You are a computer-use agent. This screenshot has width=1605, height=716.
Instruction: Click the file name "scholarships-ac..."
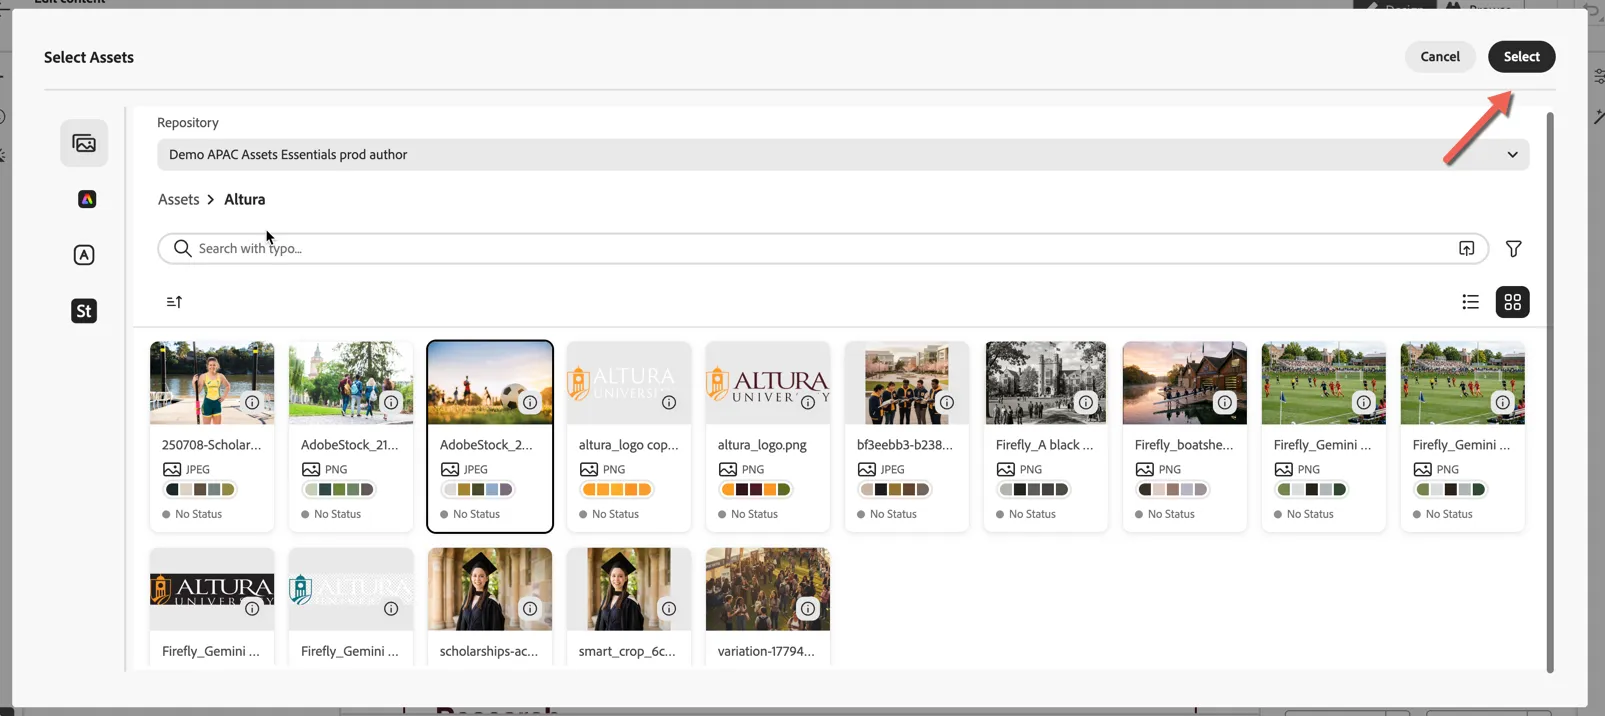489,651
